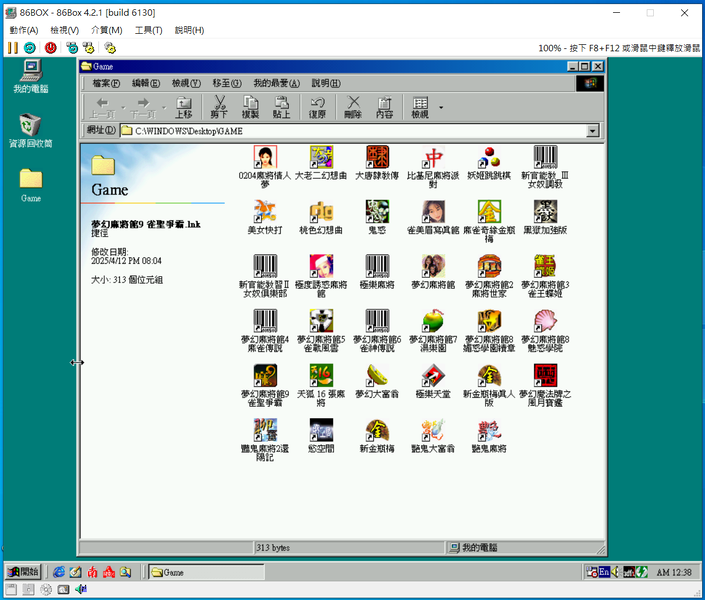Click the 剪下 (Cut) toolbar button
The image size is (705, 600).
(x=219, y=107)
